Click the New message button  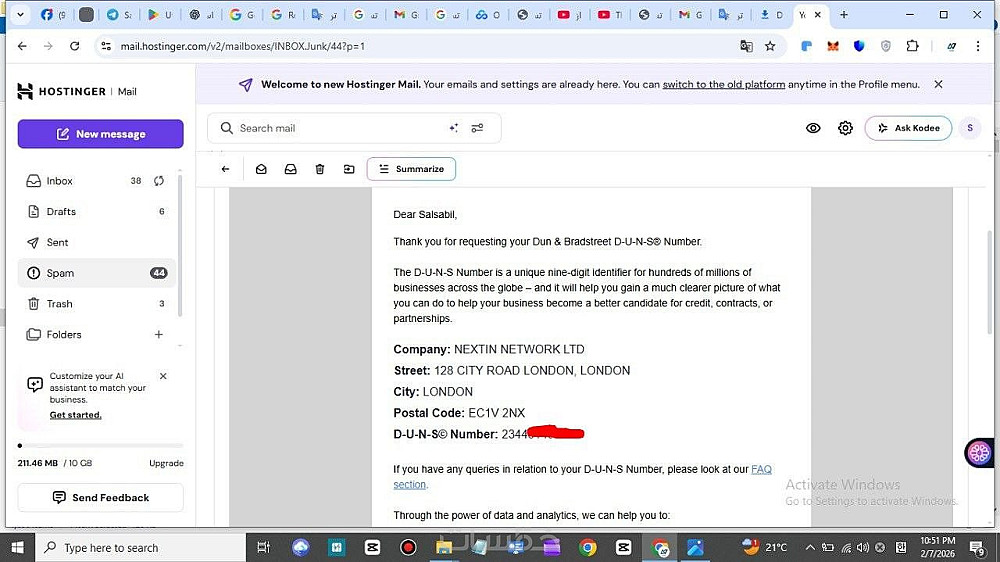(101, 134)
